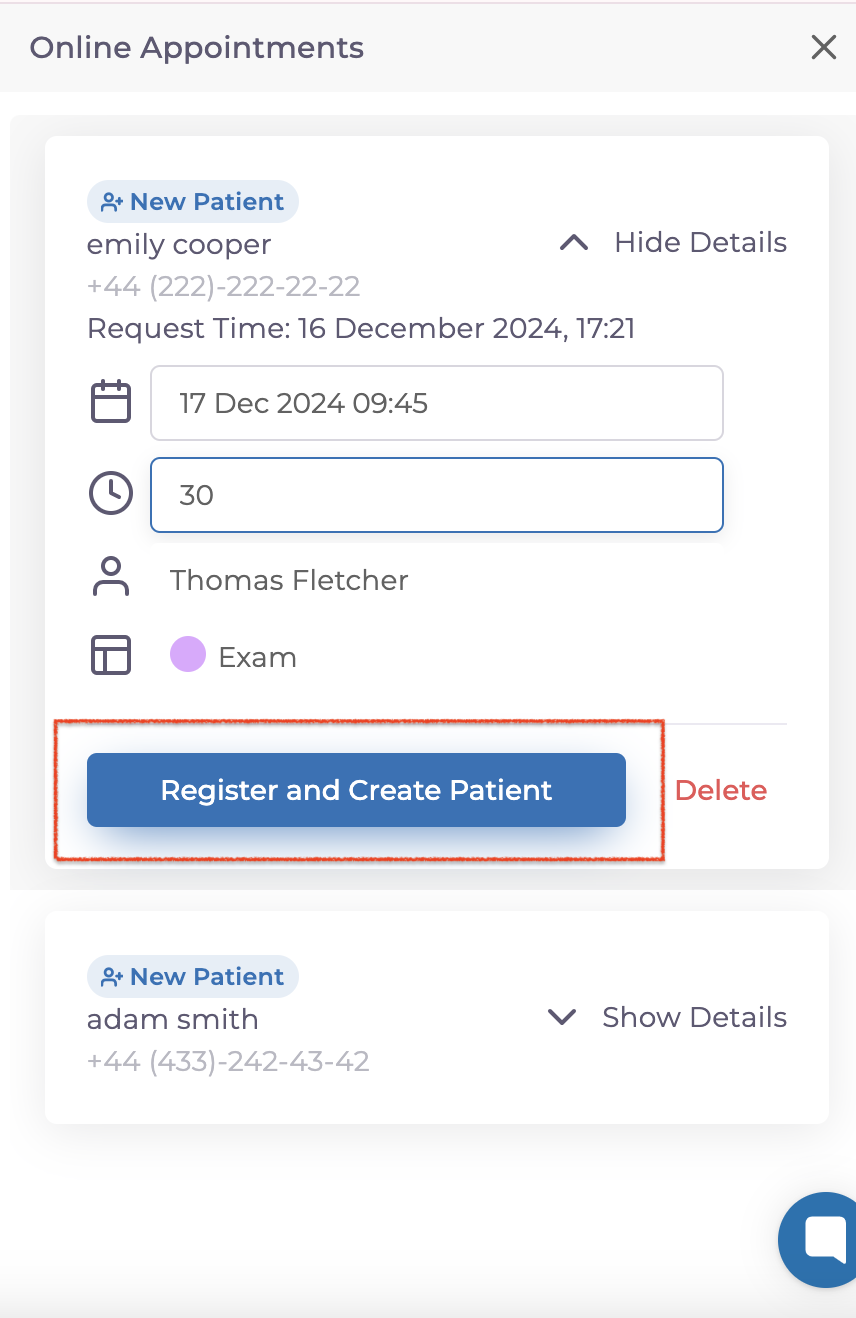Focus the duration field showing 30
Image resolution: width=856 pixels, height=1318 pixels.
tap(436, 495)
